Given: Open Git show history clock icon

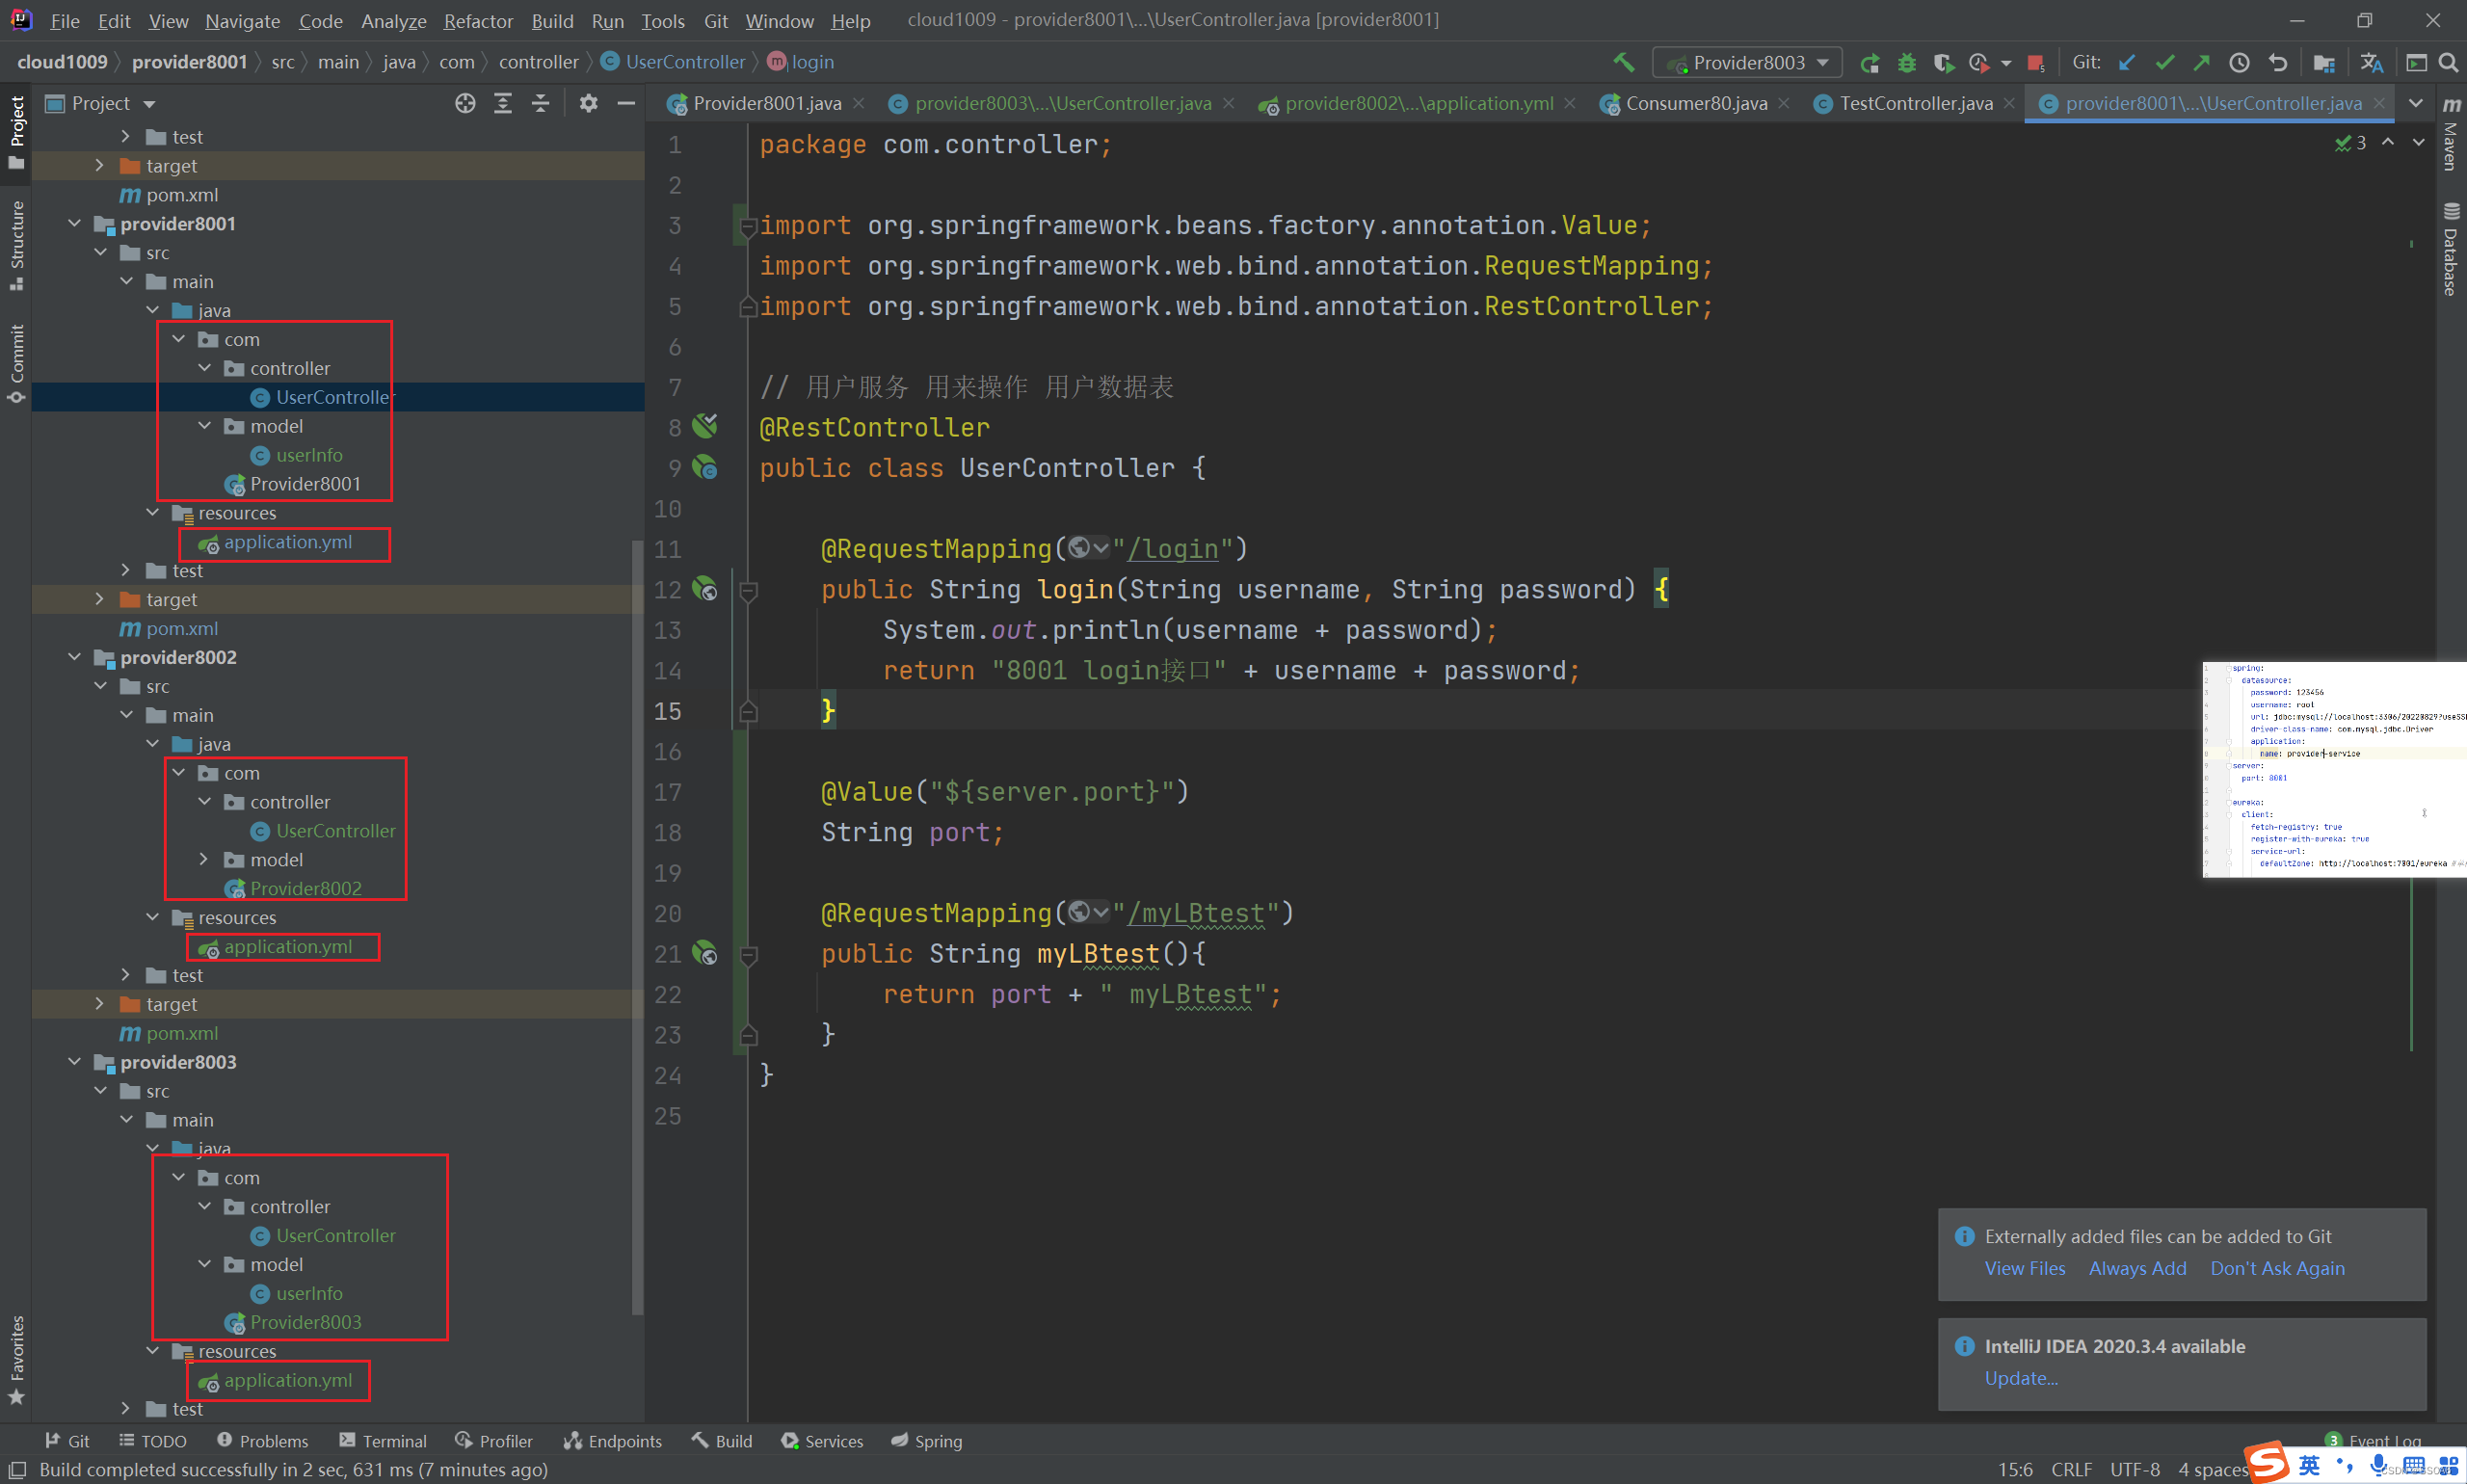Looking at the screenshot, I should 2239,62.
